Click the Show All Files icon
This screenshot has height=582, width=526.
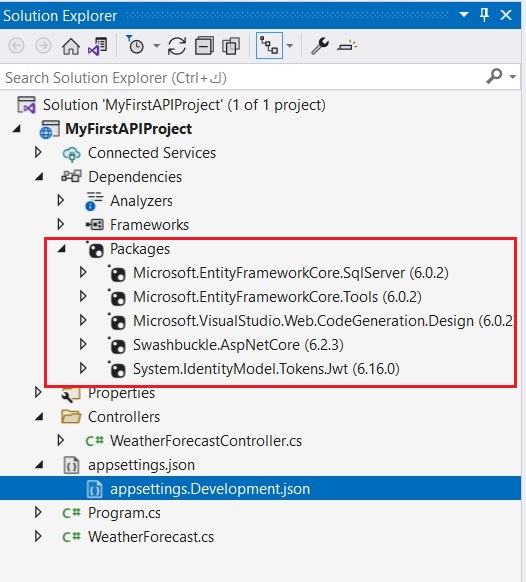pos(231,46)
